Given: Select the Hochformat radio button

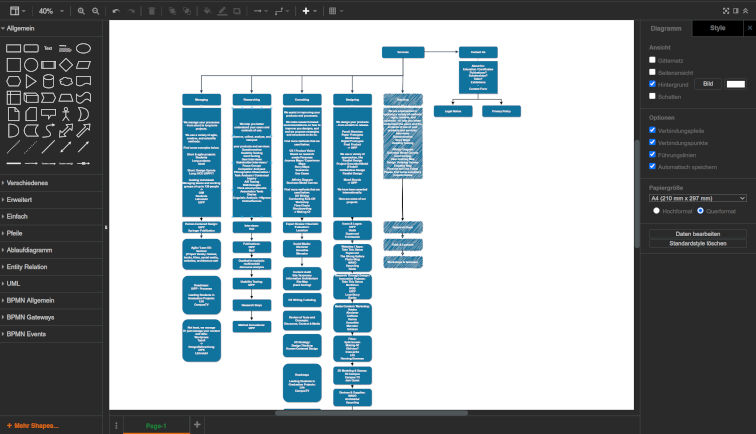Looking at the screenshot, I should point(656,211).
